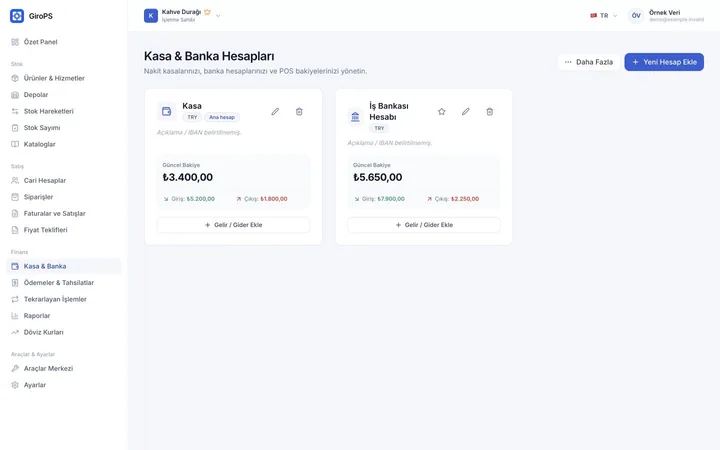Click the GiroPS logo icon

coord(17,16)
